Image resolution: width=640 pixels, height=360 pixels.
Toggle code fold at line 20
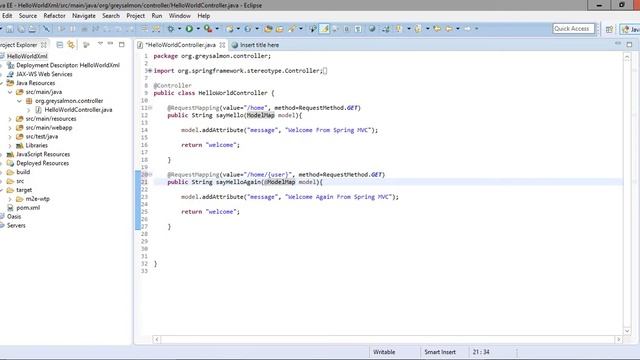(150, 174)
